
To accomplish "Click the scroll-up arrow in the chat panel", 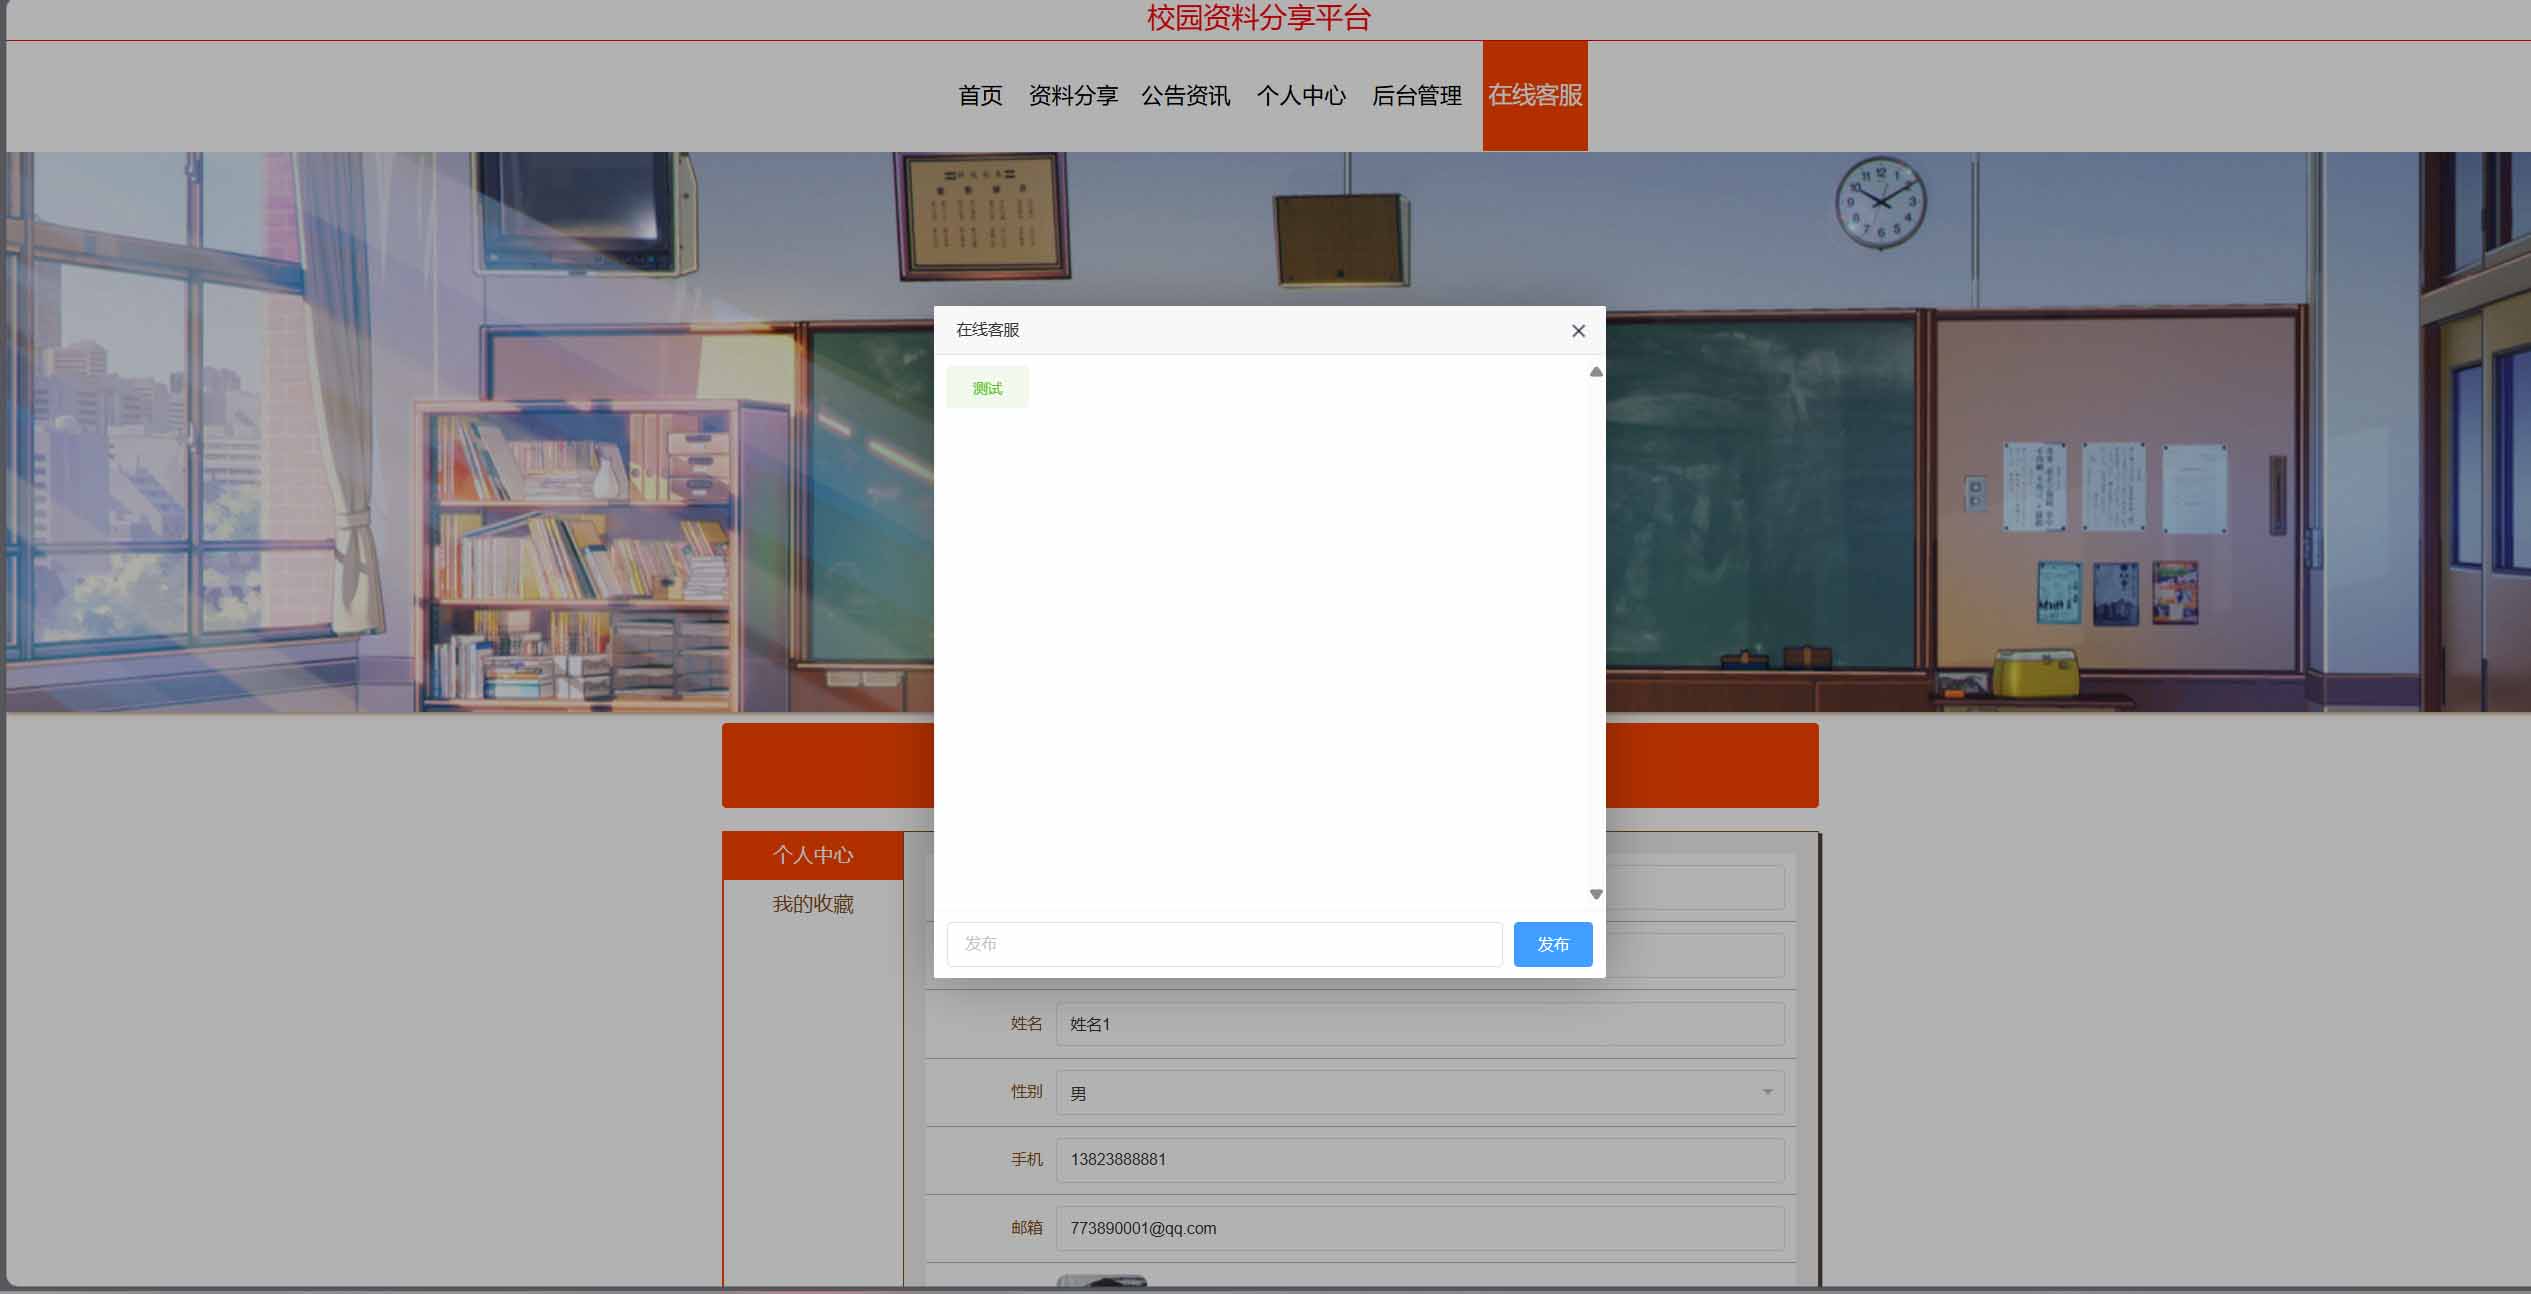I will tap(1596, 372).
